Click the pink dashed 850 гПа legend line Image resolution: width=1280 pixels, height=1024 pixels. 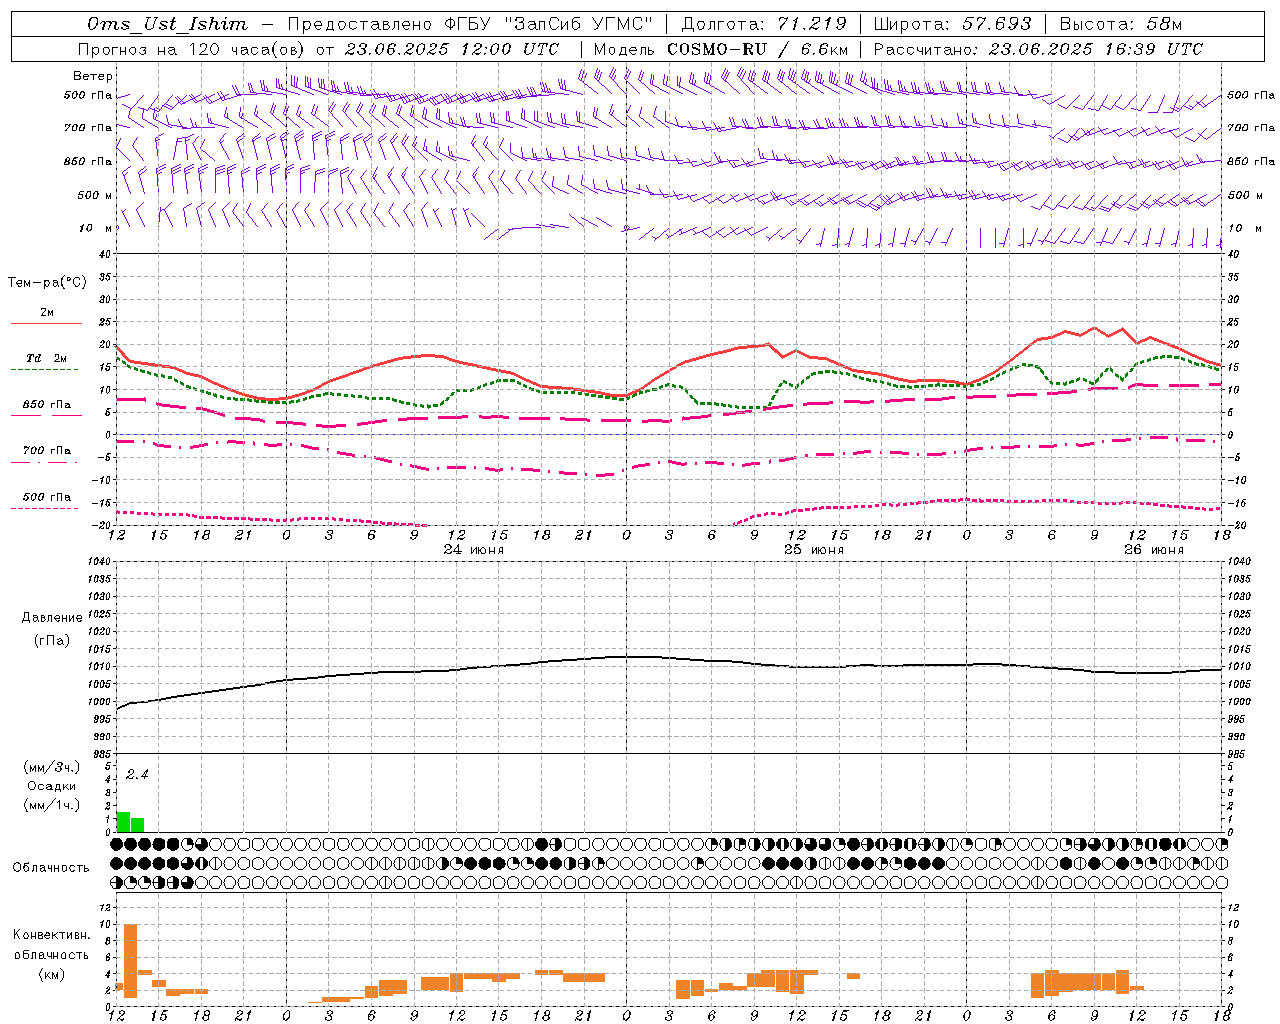45,416
